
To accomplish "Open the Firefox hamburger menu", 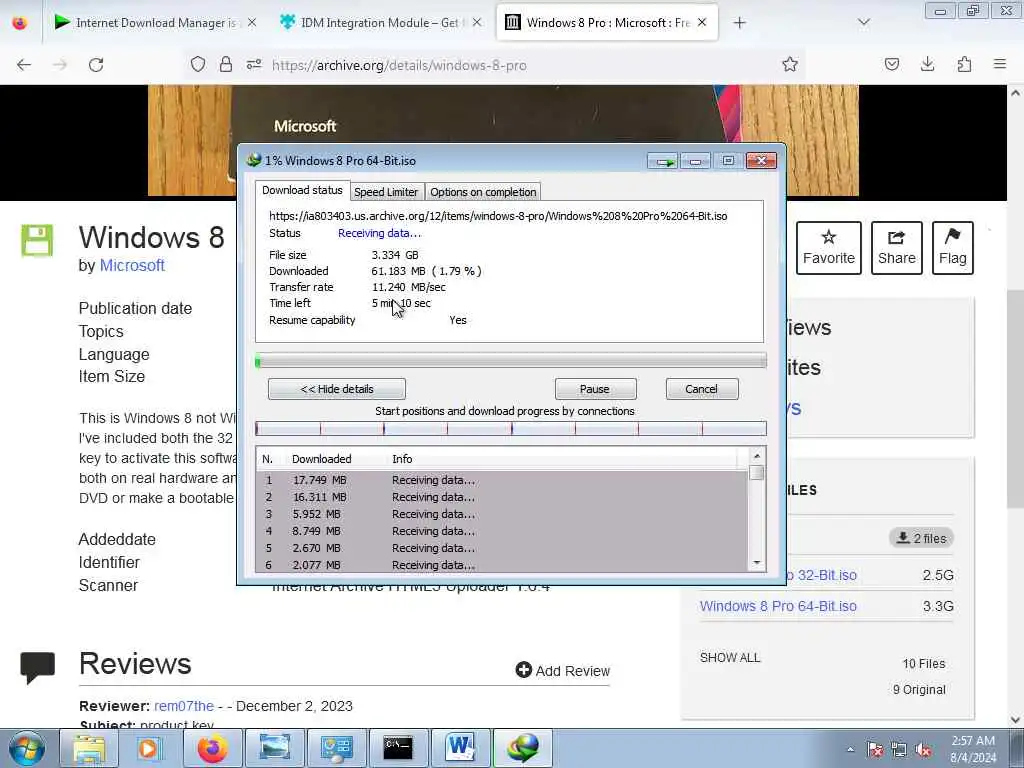I will pos(1000,64).
